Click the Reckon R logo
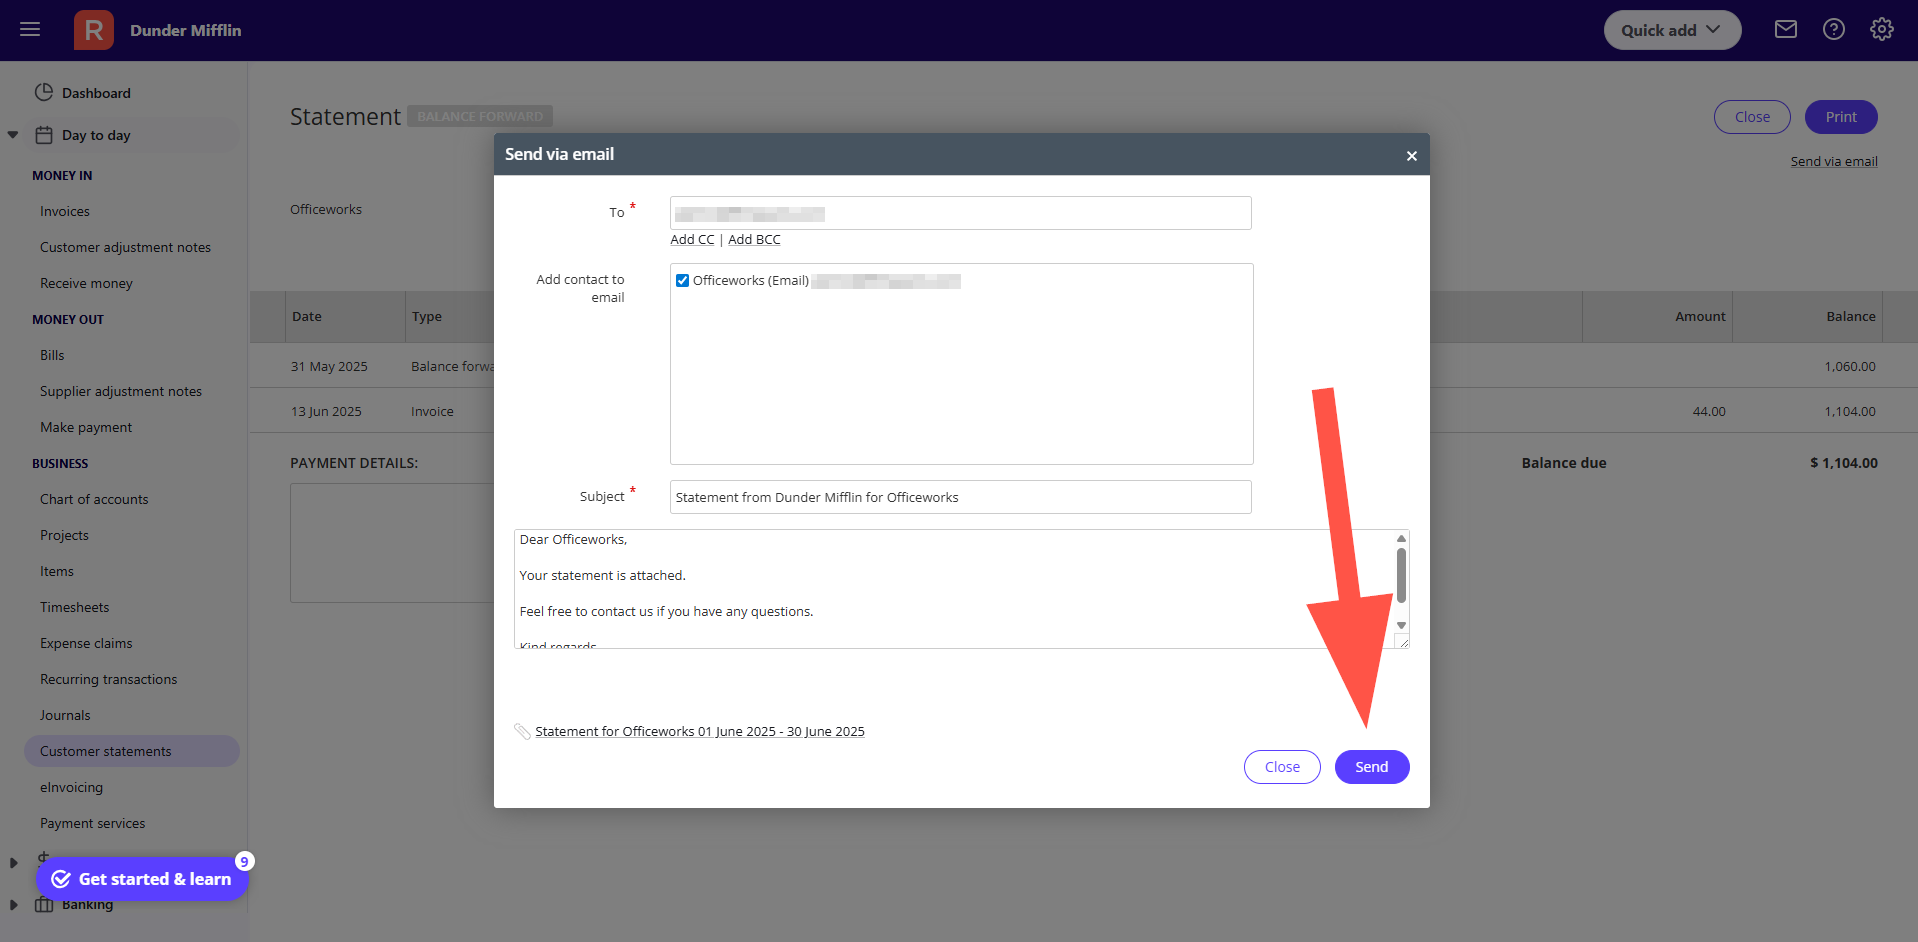Image resolution: width=1918 pixels, height=942 pixels. (x=93, y=30)
